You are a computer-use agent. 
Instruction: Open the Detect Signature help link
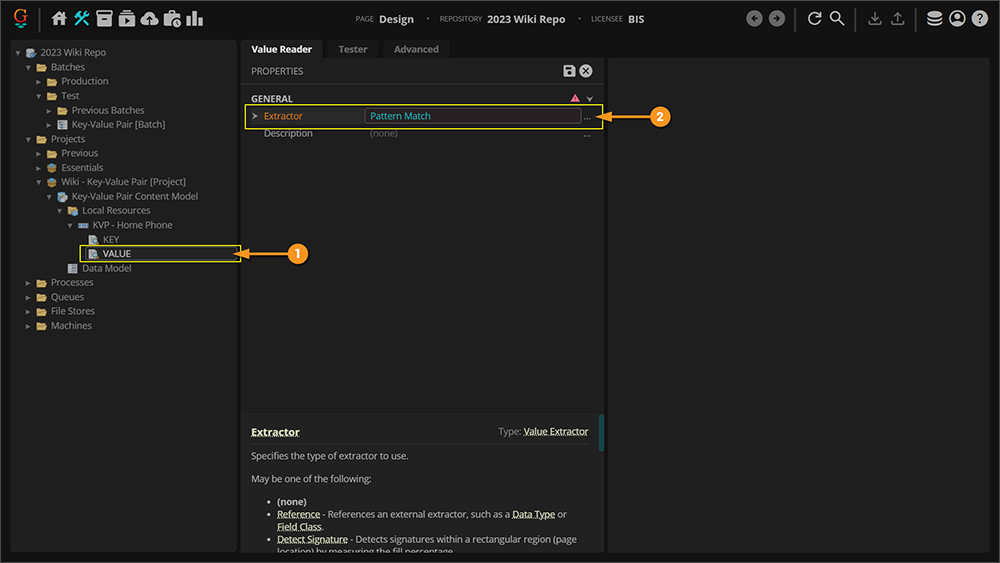tap(312, 539)
